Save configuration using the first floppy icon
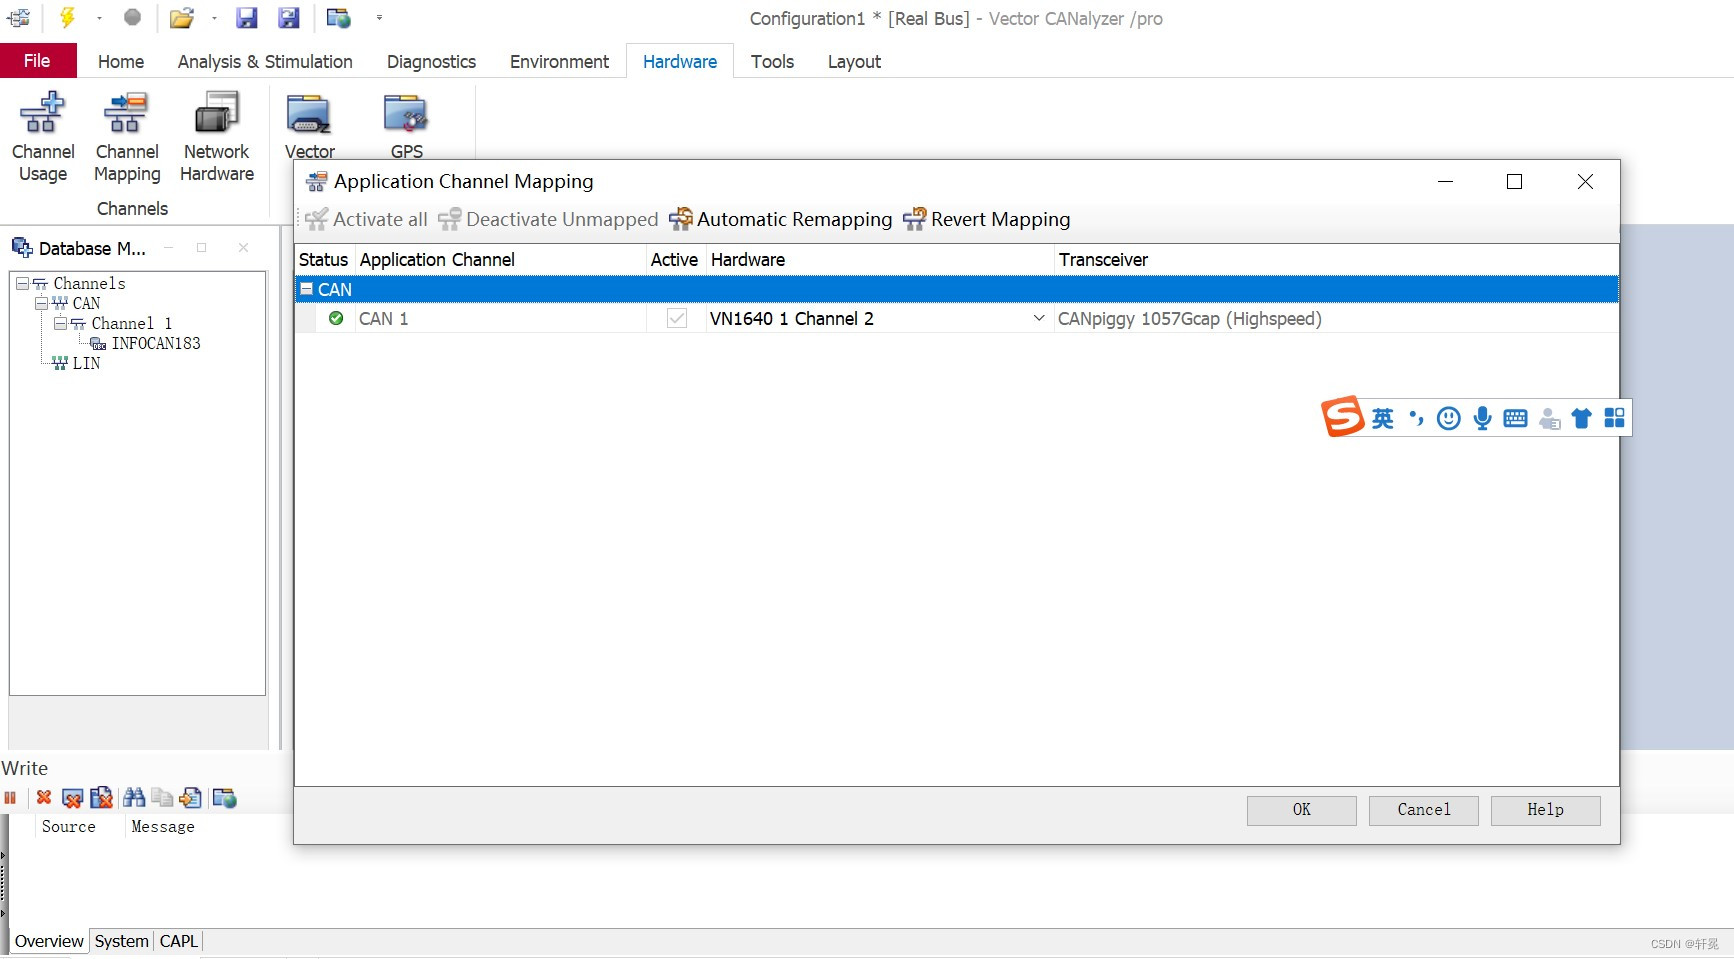Screen dimensions: 1734x959 point(246,18)
